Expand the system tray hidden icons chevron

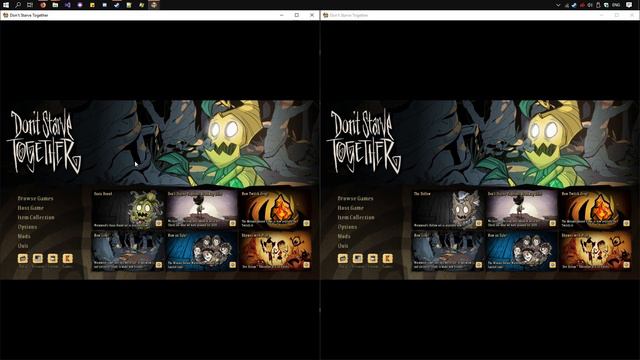558,5
